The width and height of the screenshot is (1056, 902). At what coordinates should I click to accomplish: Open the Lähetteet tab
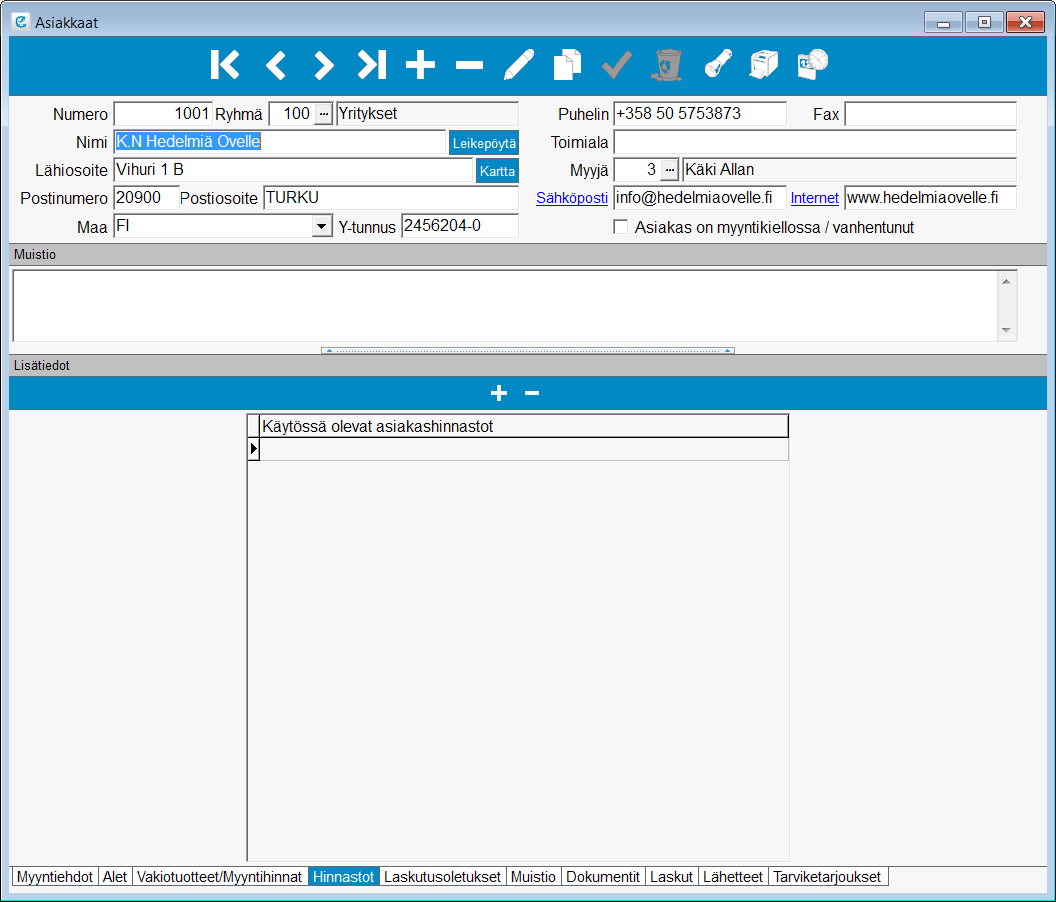point(733,877)
